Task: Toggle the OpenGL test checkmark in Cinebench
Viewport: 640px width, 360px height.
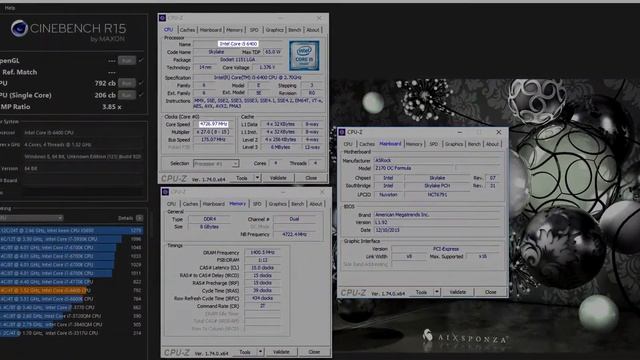Action: [x=141, y=60]
